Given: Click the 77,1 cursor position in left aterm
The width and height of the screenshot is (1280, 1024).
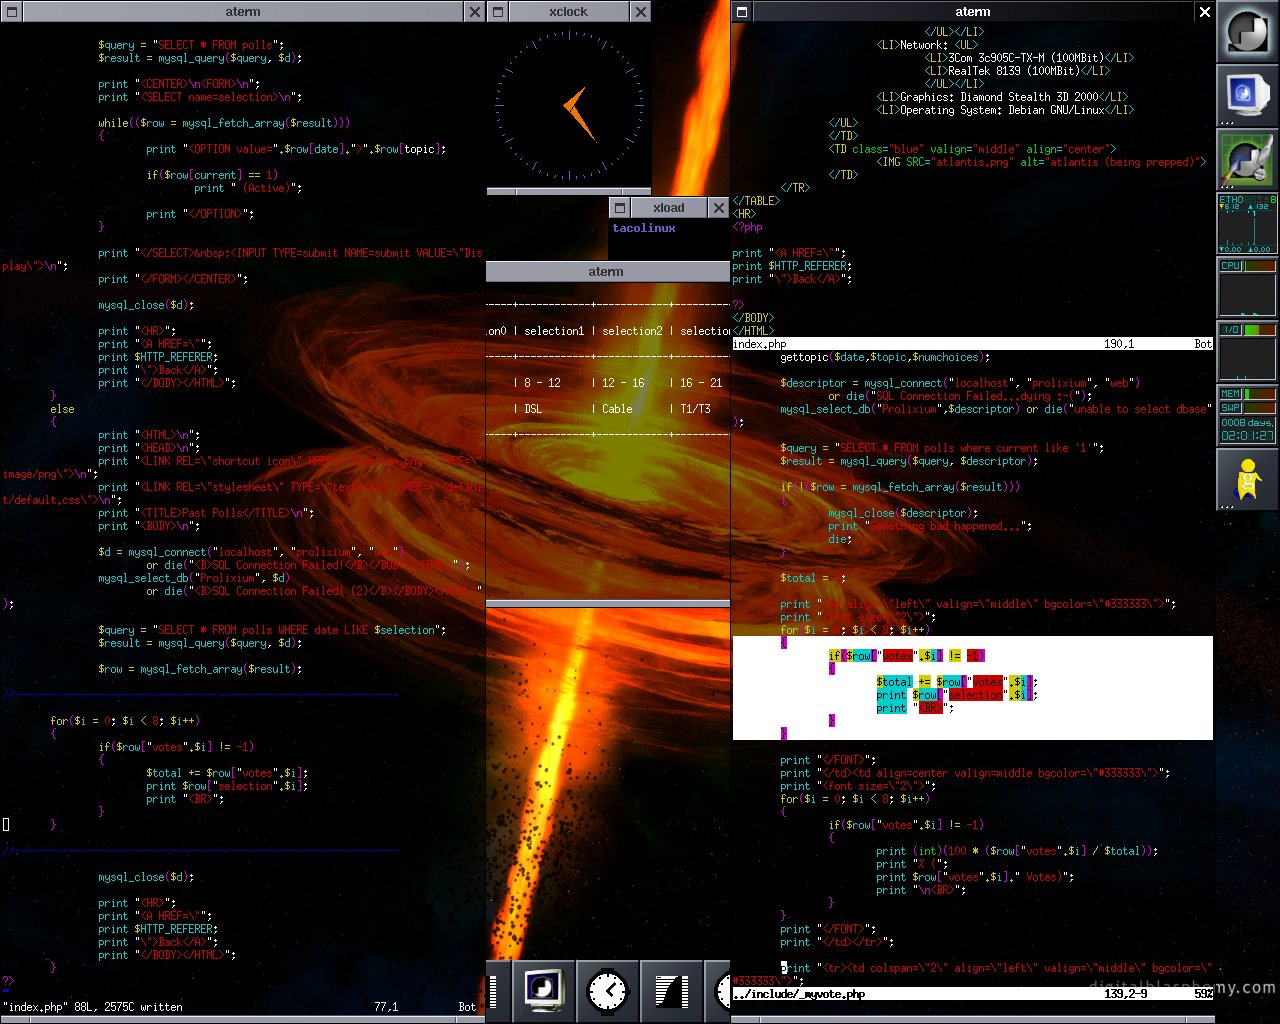Looking at the screenshot, I should [386, 1007].
